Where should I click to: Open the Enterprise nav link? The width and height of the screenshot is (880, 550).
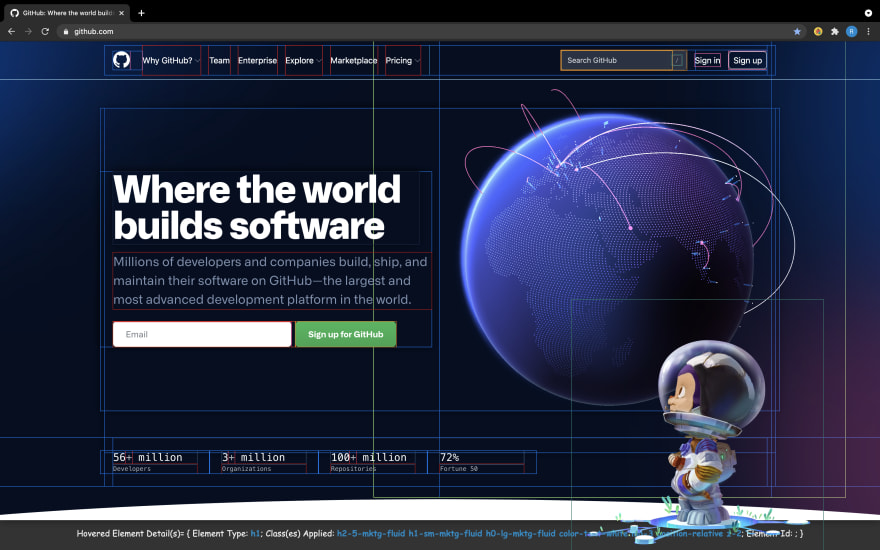coord(257,60)
